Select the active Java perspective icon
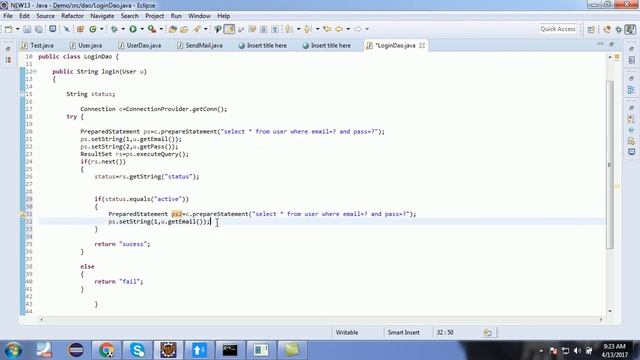This screenshot has height=360, width=640. point(631,29)
